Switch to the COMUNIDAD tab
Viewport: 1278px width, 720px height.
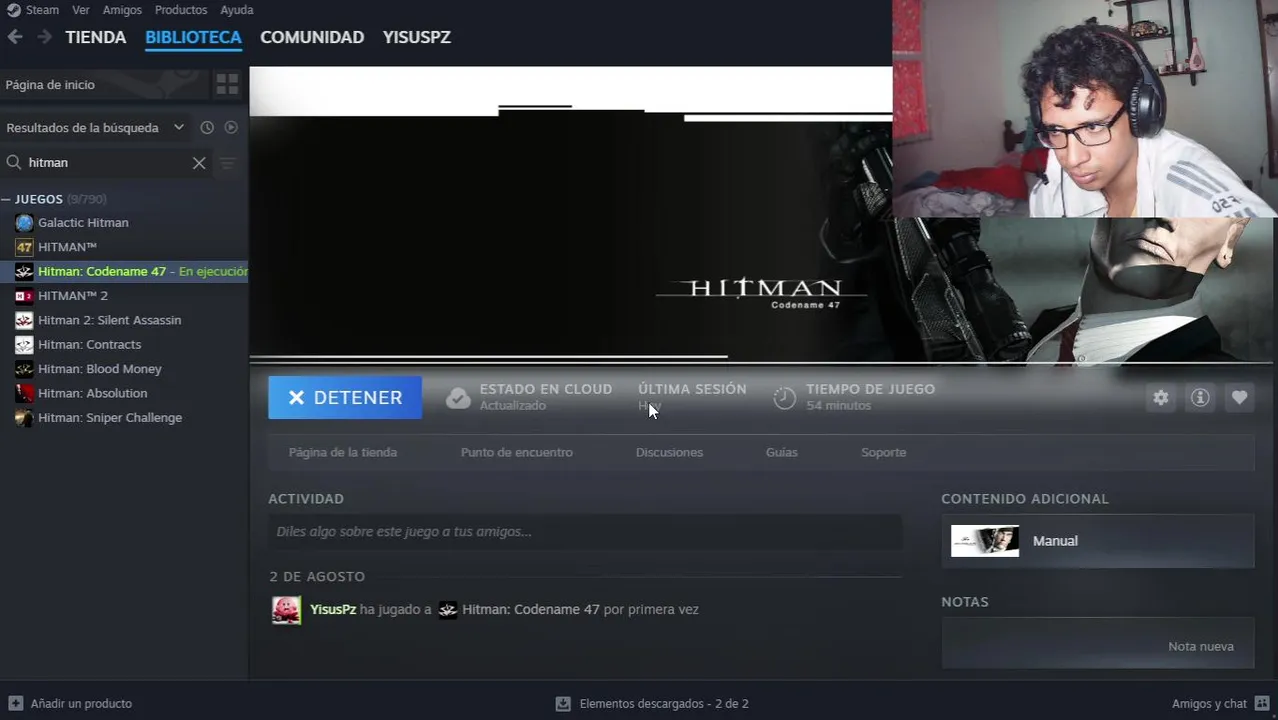(312, 37)
